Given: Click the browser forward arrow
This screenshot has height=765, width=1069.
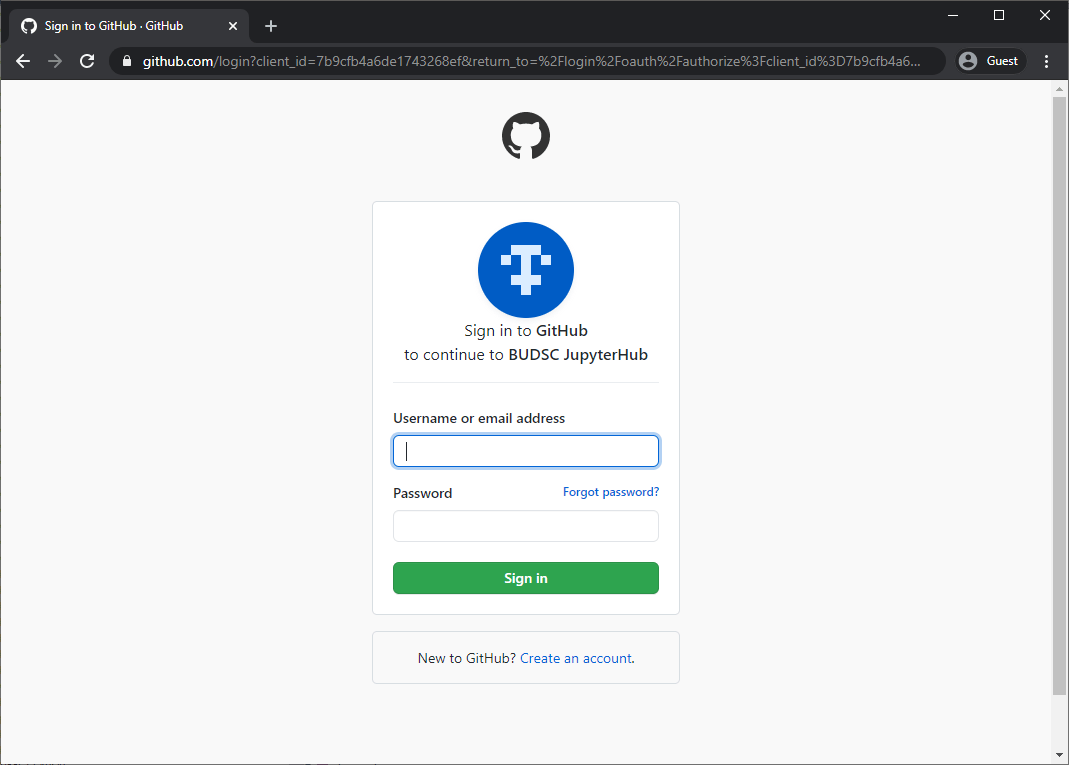Looking at the screenshot, I should click(55, 61).
